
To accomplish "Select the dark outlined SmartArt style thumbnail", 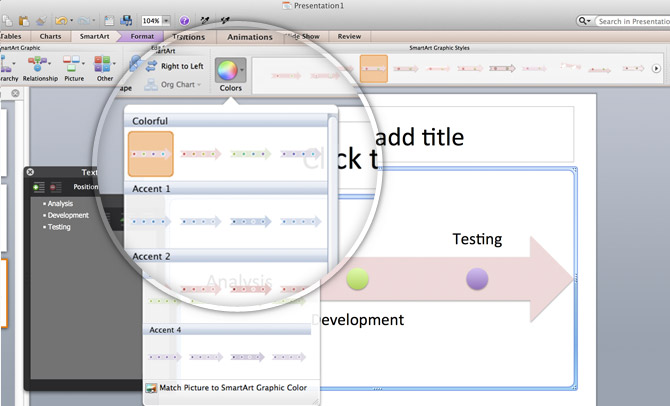I will point(502,68).
